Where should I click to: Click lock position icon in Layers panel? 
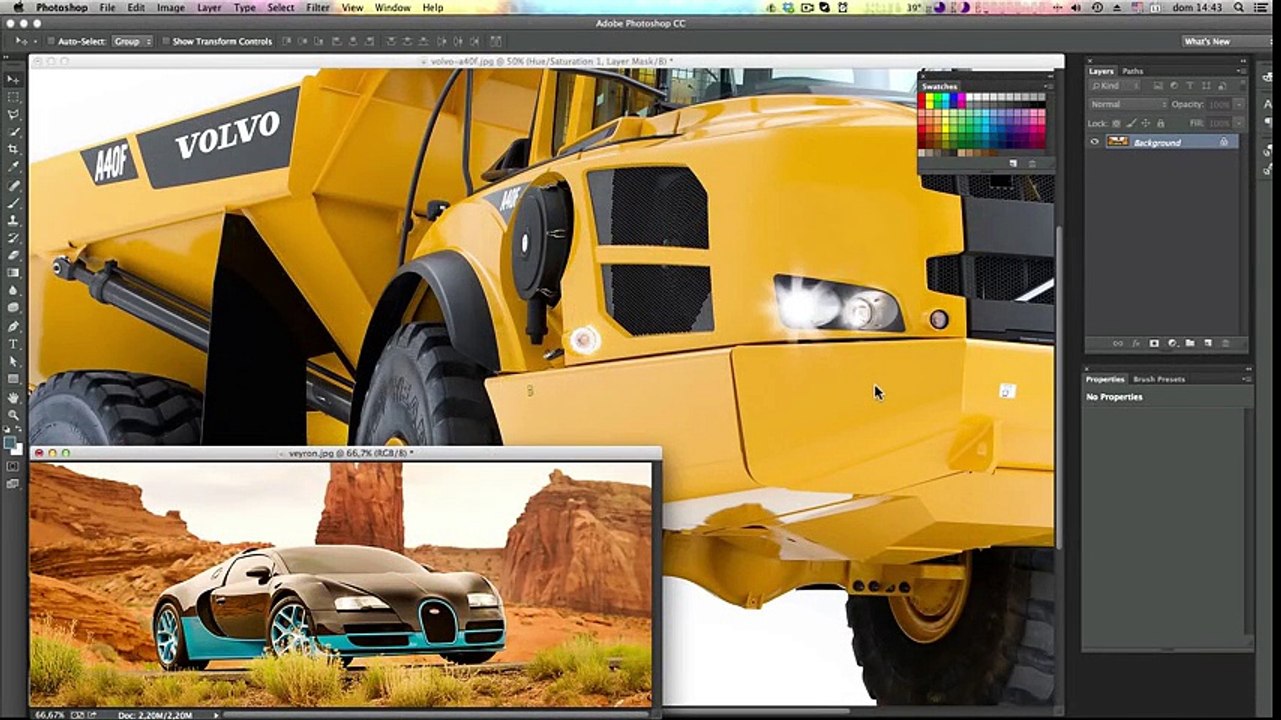click(1145, 123)
